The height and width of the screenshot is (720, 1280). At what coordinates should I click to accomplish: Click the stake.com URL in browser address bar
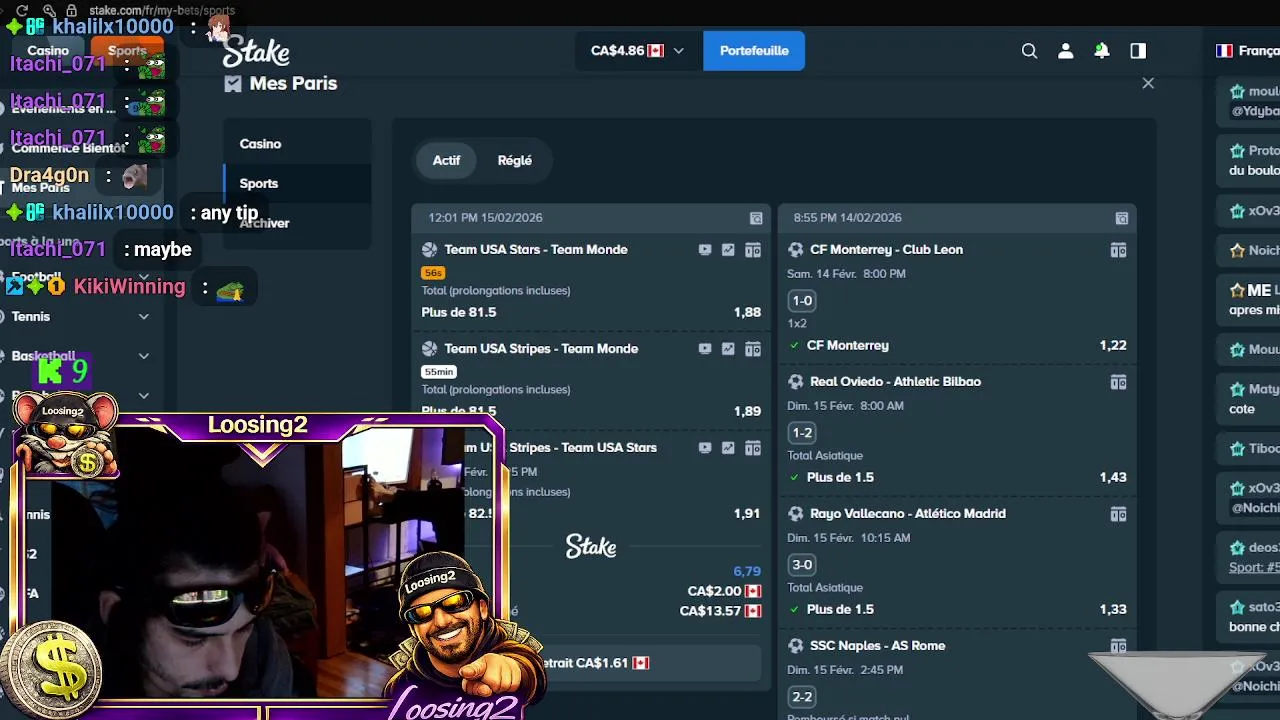(162, 11)
